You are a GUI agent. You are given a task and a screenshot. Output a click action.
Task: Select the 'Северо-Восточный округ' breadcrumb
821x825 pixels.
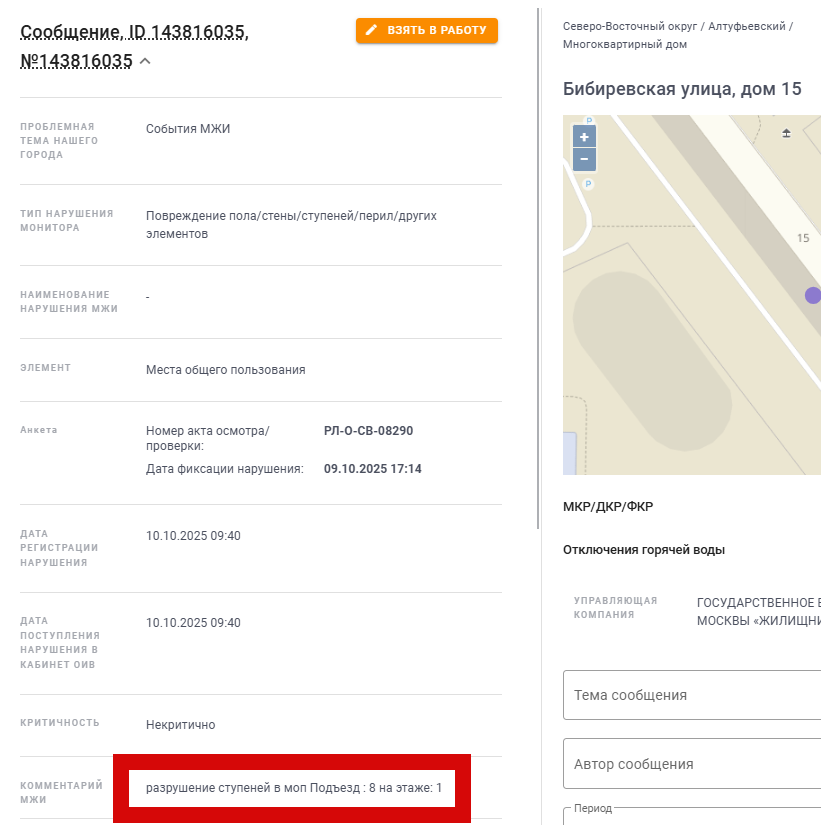630,26
